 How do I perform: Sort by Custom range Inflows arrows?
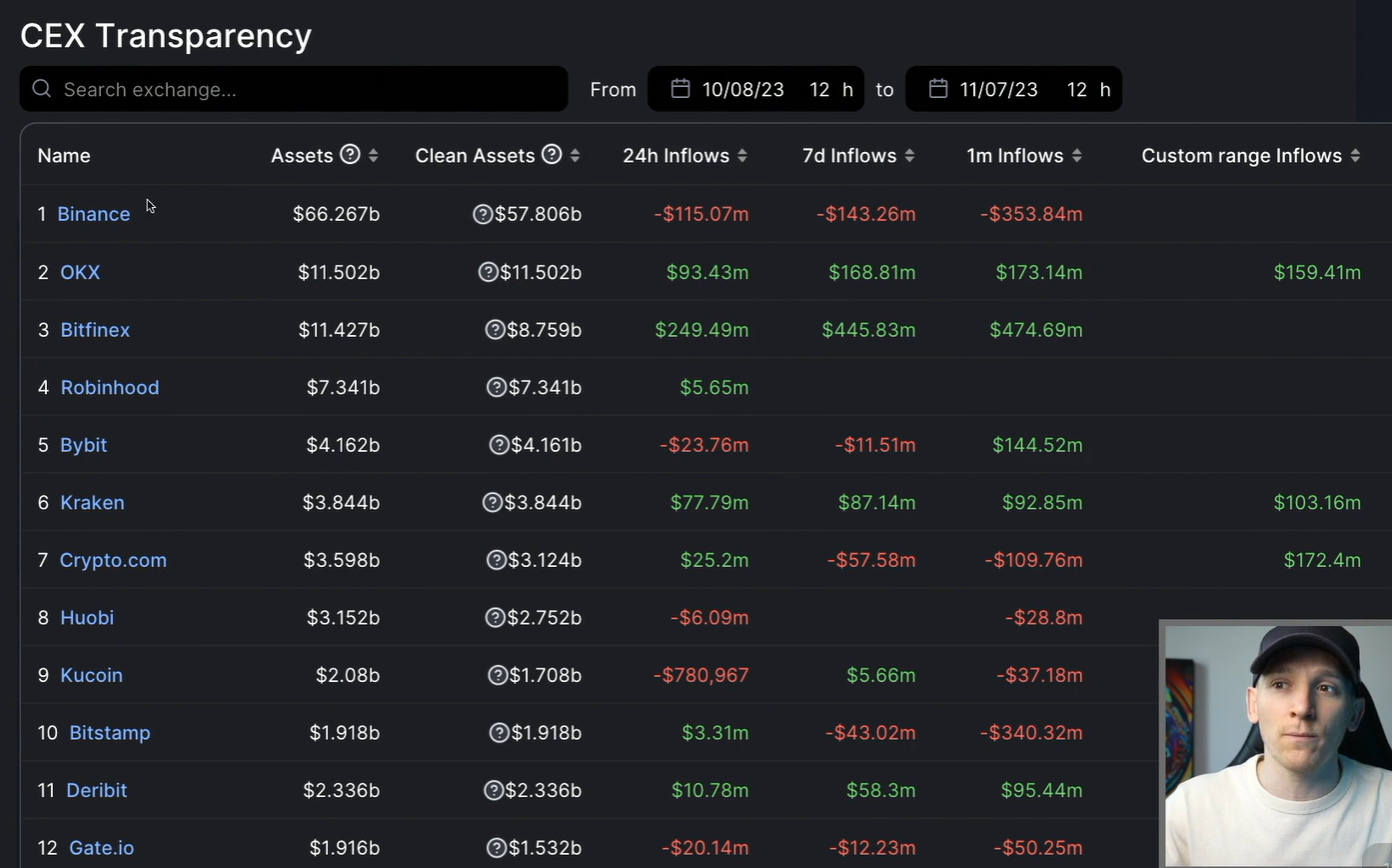(1355, 155)
